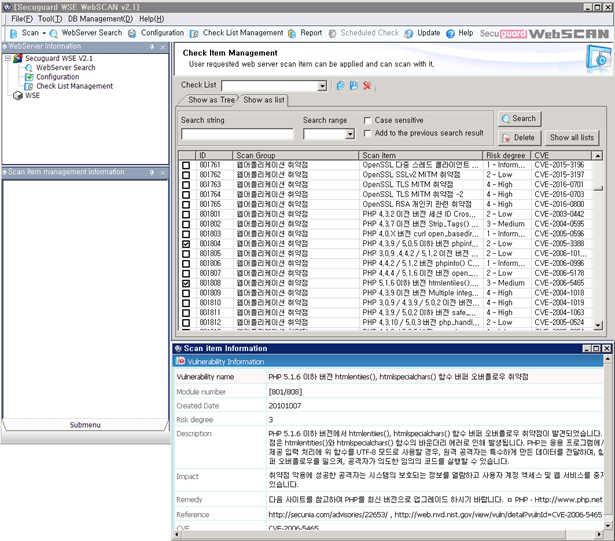Click scan list scrollbar up arrow

tap(598, 156)
